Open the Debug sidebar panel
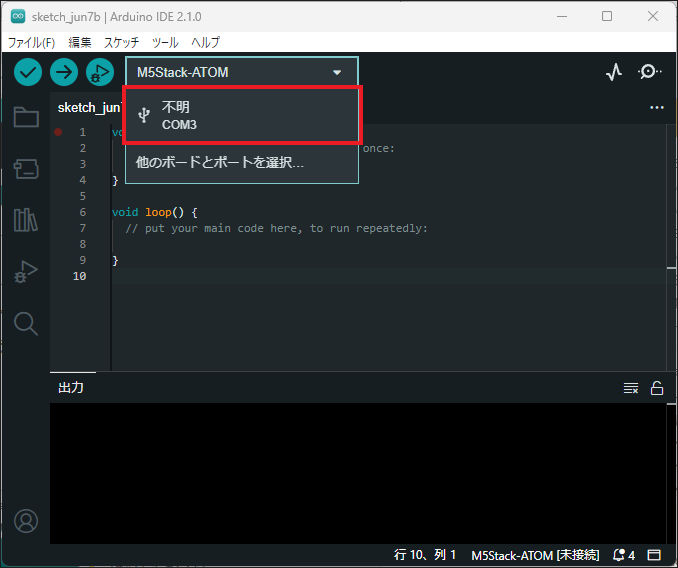 pyautogui.click(x=26, y=272)
